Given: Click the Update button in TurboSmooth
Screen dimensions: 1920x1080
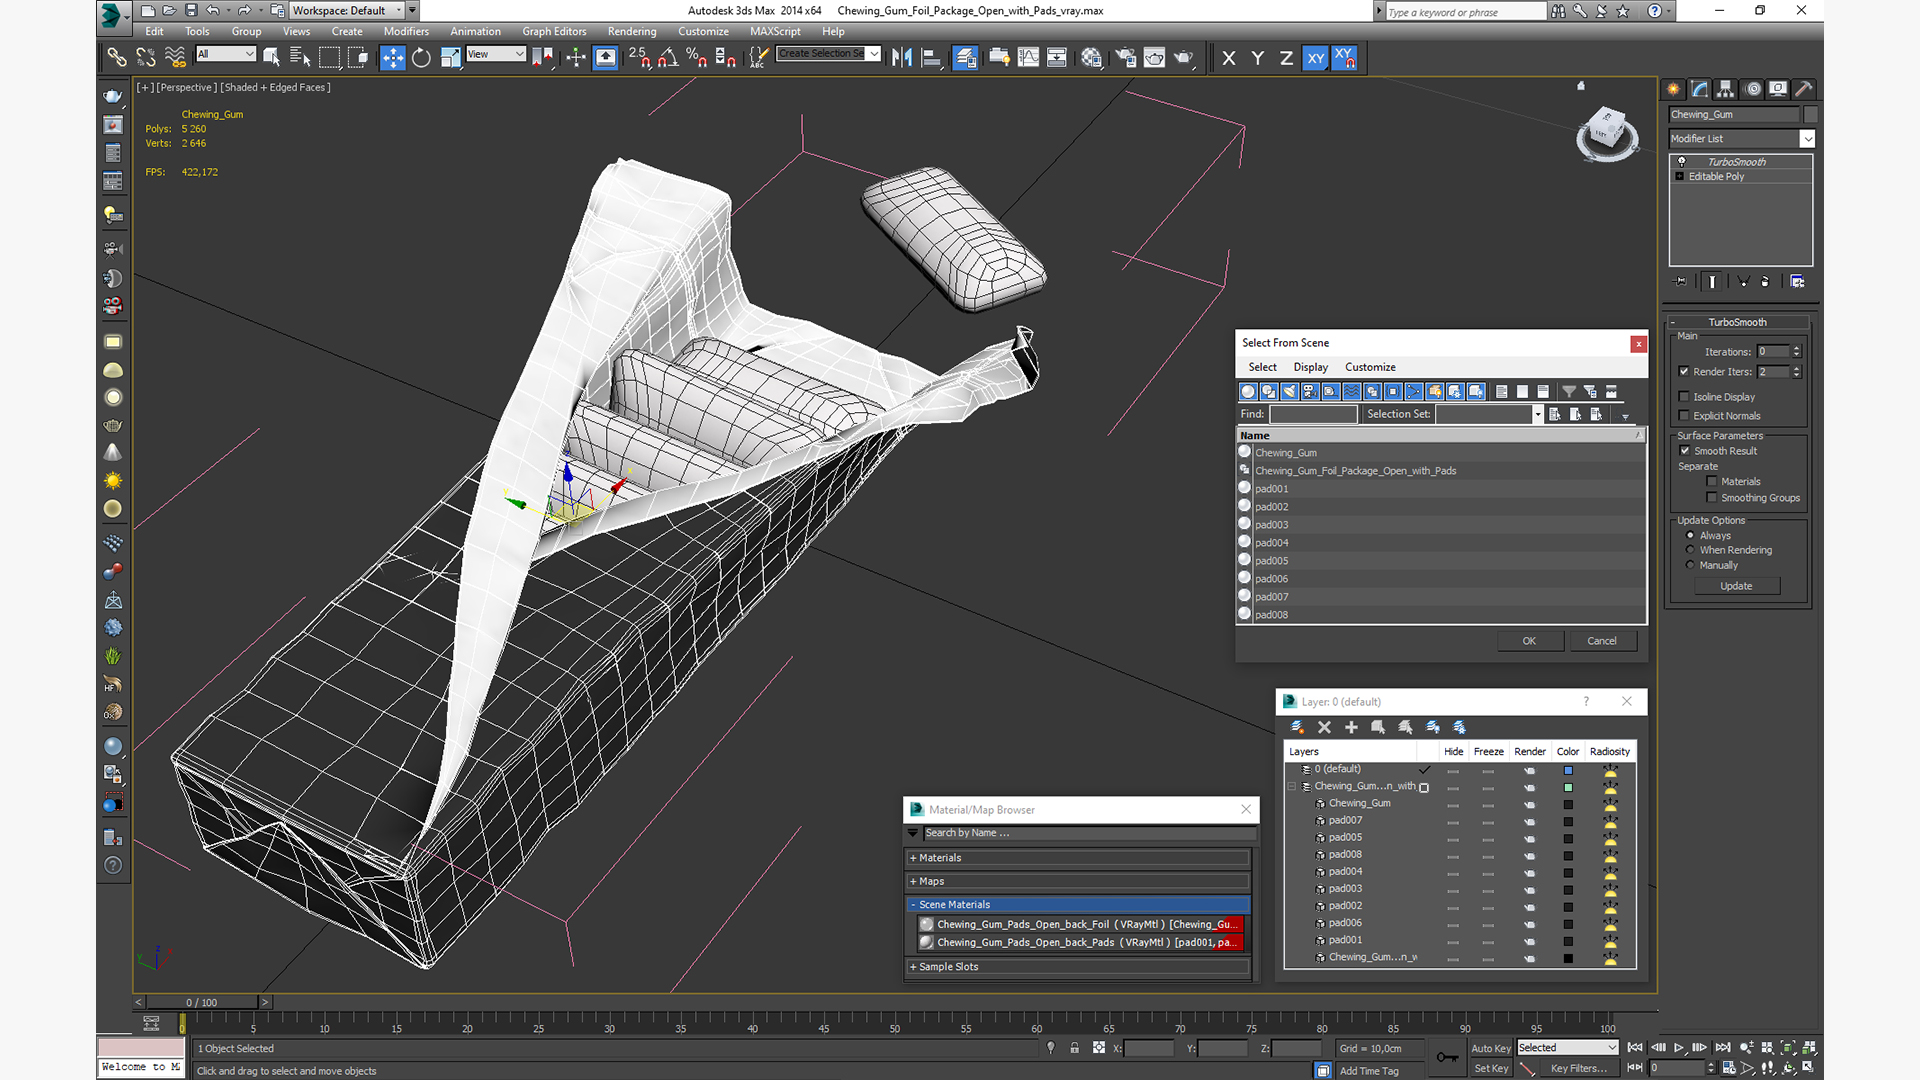Looking at the screenshot, I should [x=1736, y=586].
